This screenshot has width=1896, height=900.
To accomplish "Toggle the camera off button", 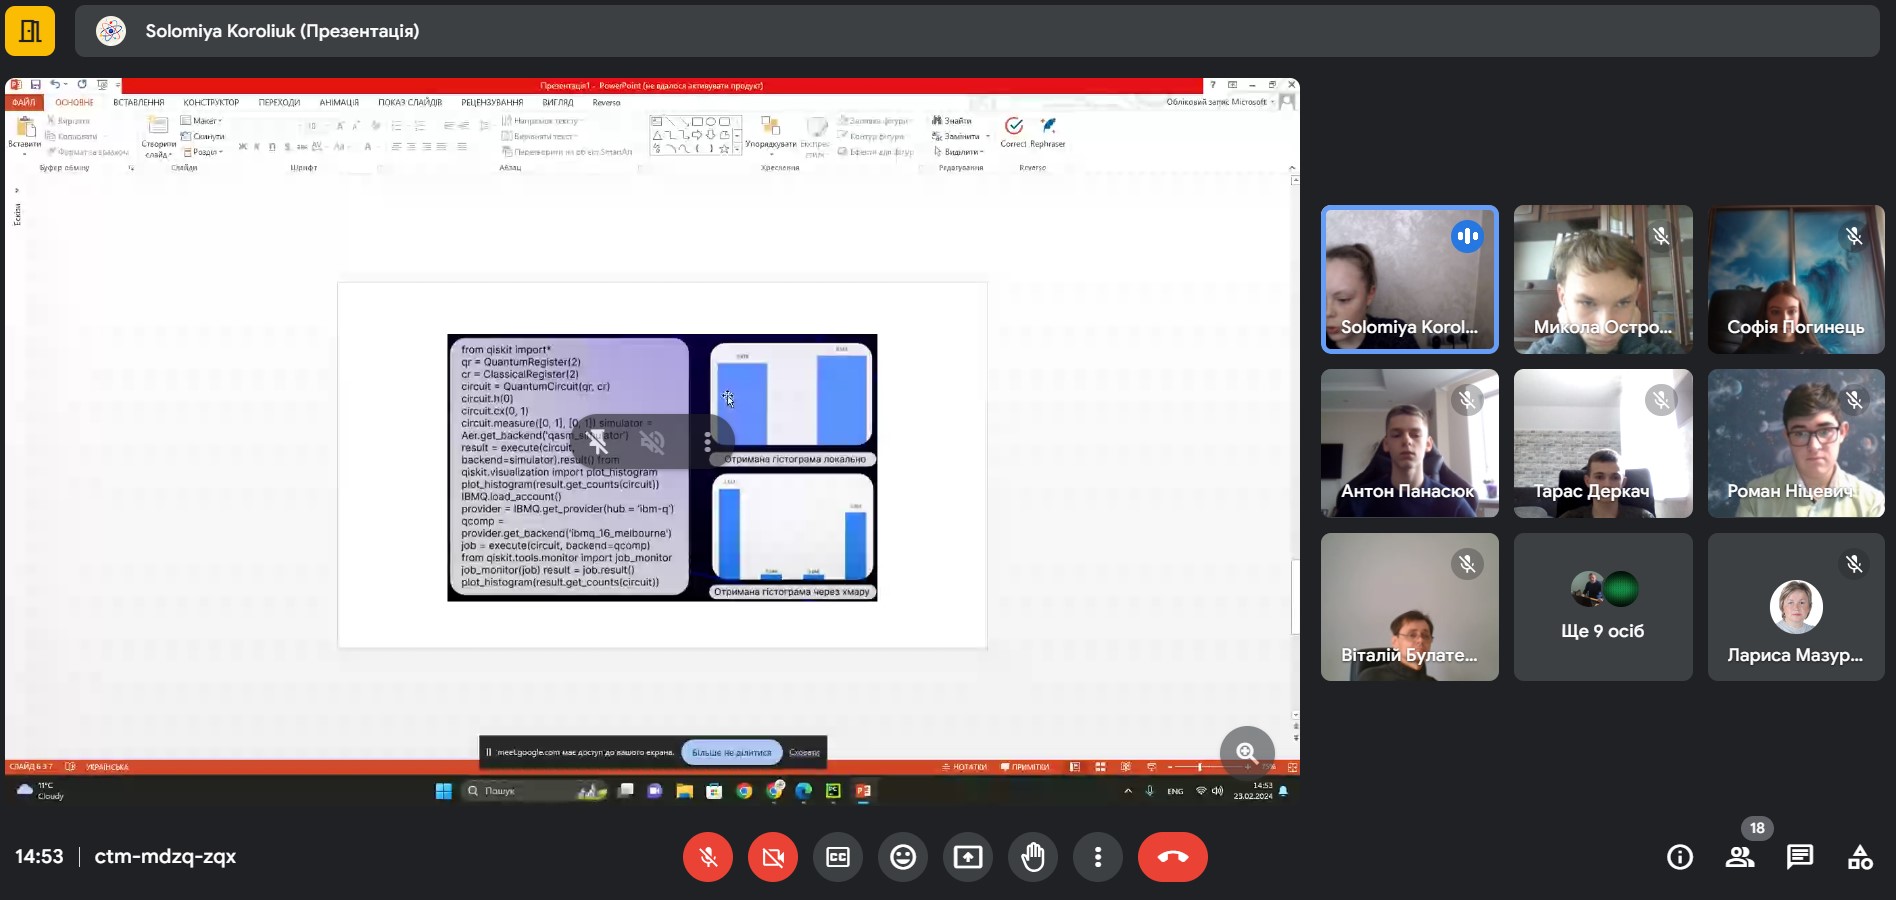I will (773, 857).
